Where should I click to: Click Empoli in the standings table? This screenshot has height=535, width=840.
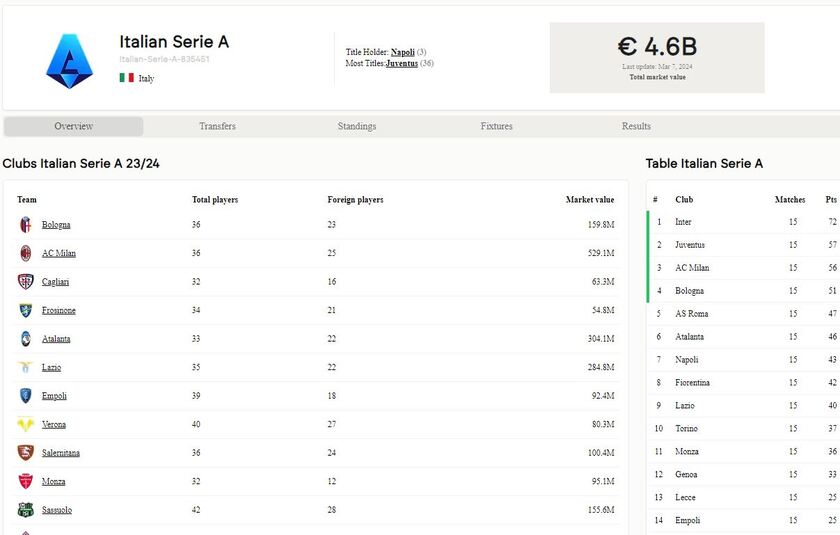687,521
